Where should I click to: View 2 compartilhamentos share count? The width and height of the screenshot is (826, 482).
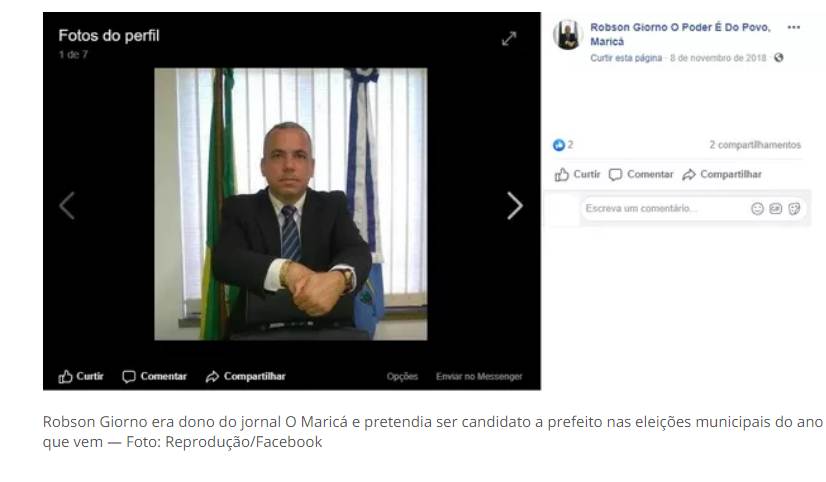coord(755,145)
